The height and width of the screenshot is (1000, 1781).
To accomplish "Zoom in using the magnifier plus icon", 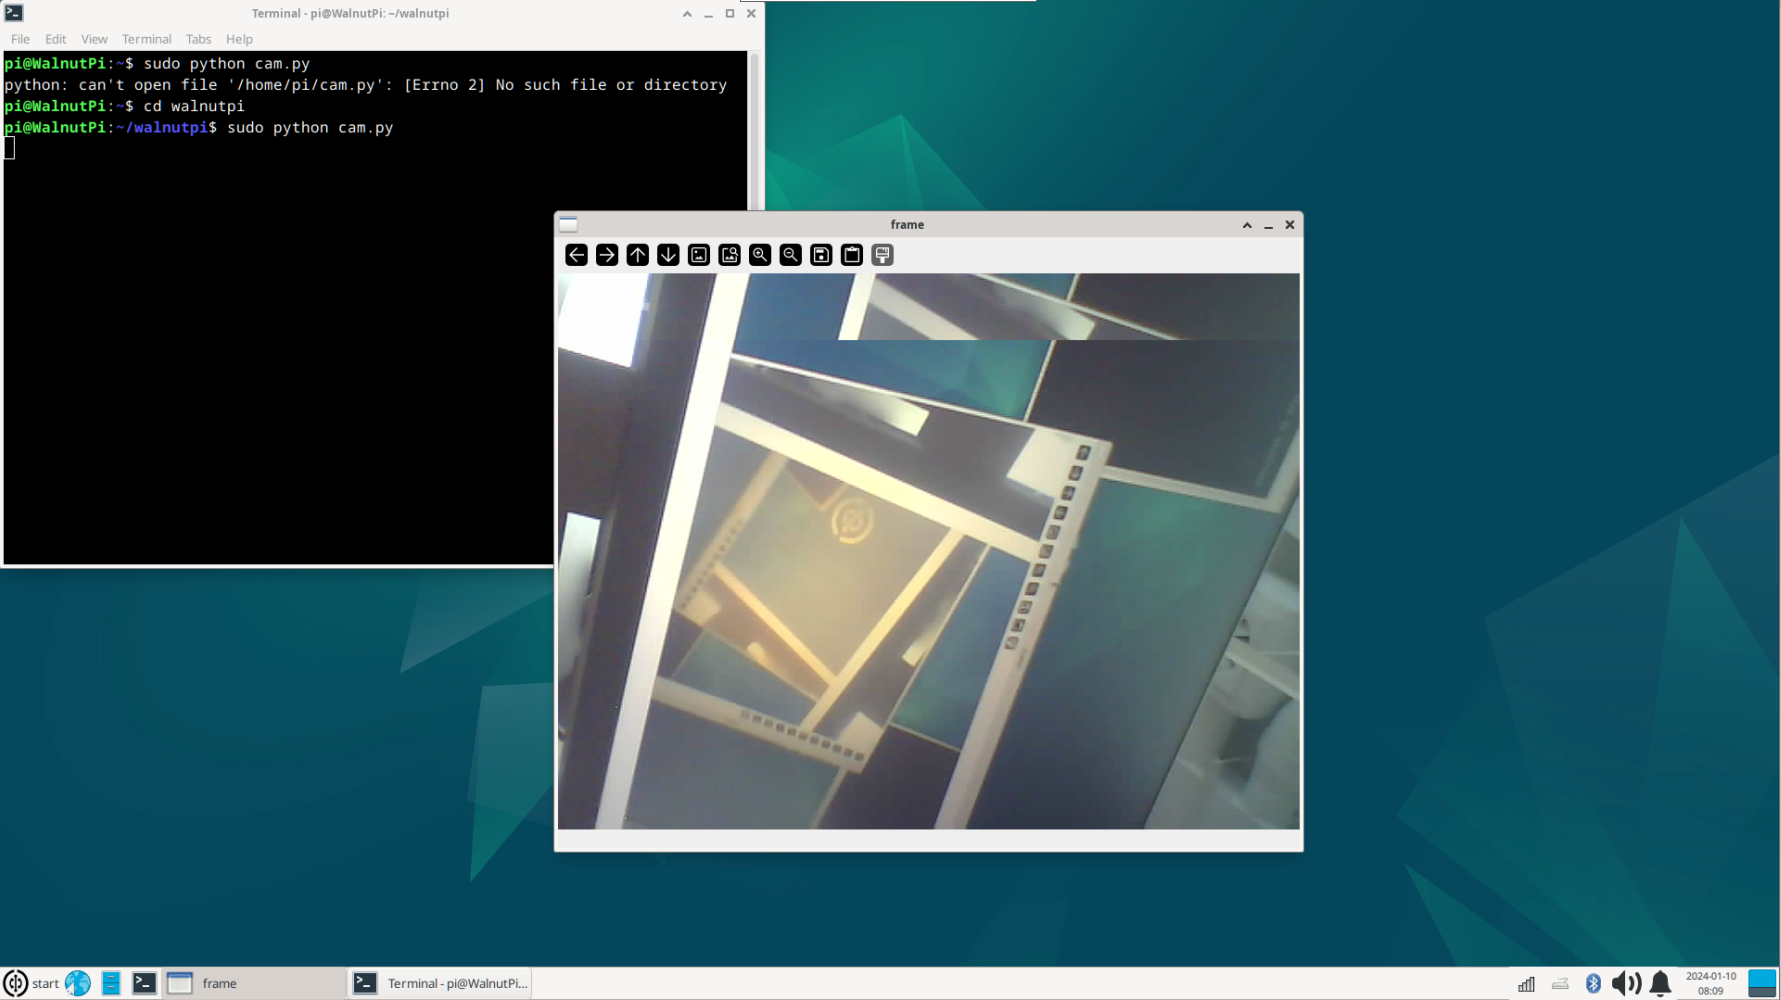I will click(x=760, y=255).
